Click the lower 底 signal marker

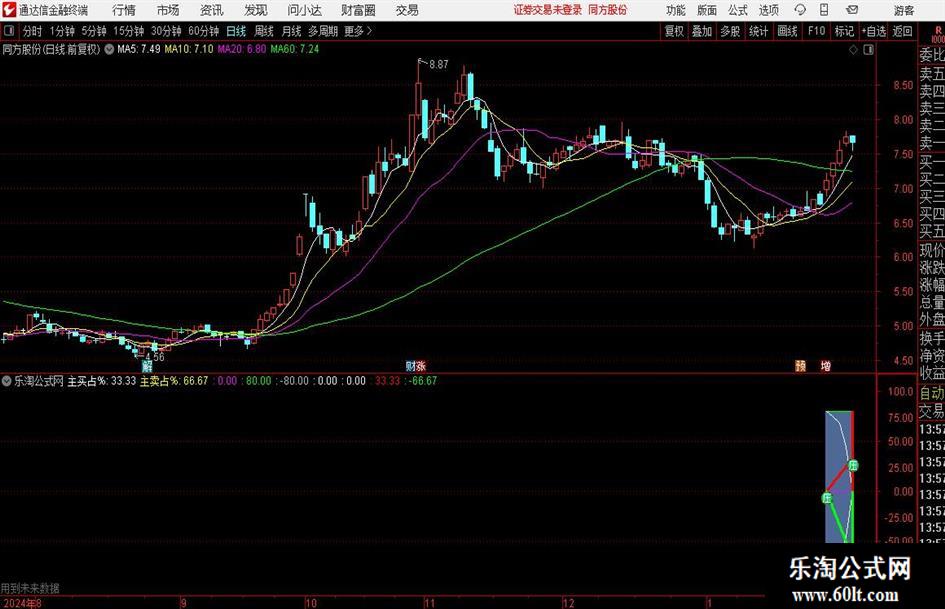pyautogui.click(x=827, y=498)
